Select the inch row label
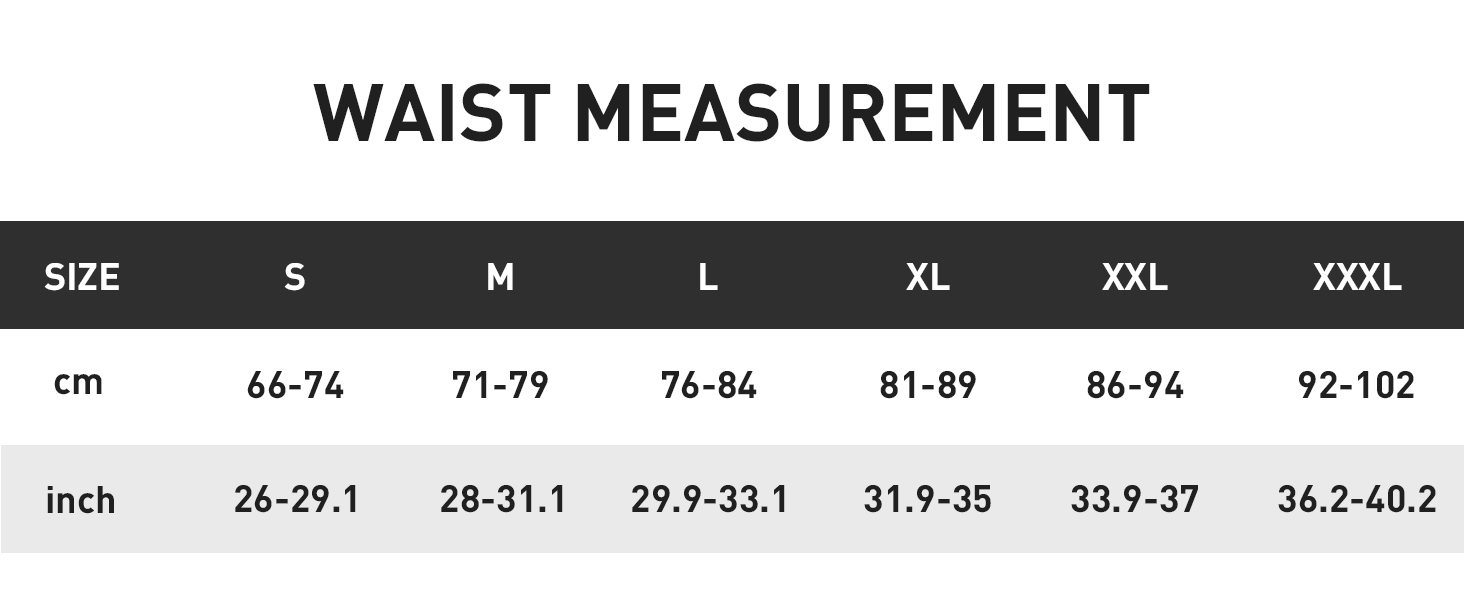Viewport: 1464px width, 600px height. pyautogui.click(x=80, y=499)
